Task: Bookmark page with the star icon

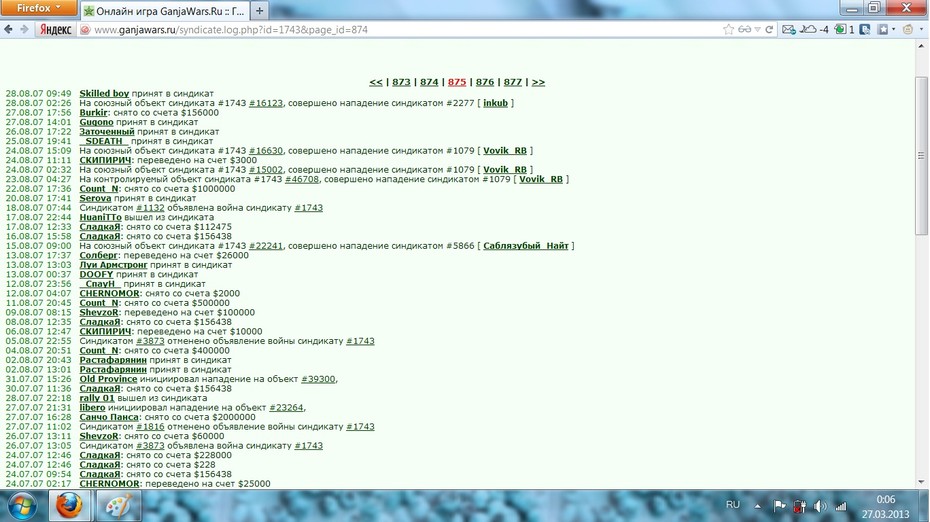Action: pyautogui.click(x=728, y=29)
